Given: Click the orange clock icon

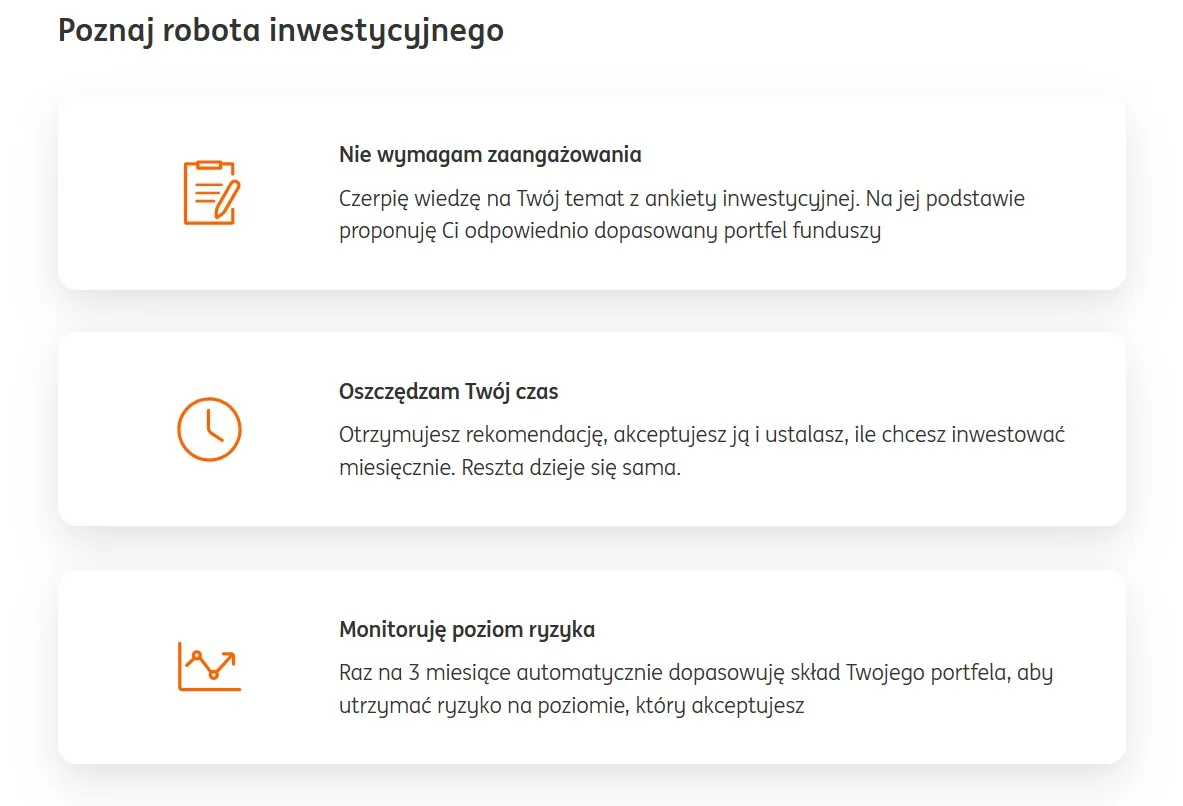Looking at the screenshot, I should click(x=209, y=429).
